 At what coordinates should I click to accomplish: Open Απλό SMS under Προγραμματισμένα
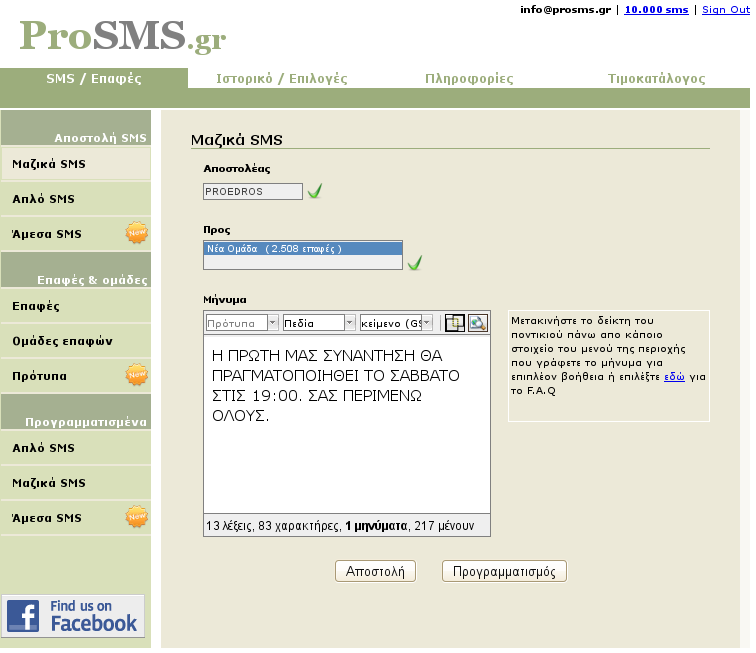76,448
